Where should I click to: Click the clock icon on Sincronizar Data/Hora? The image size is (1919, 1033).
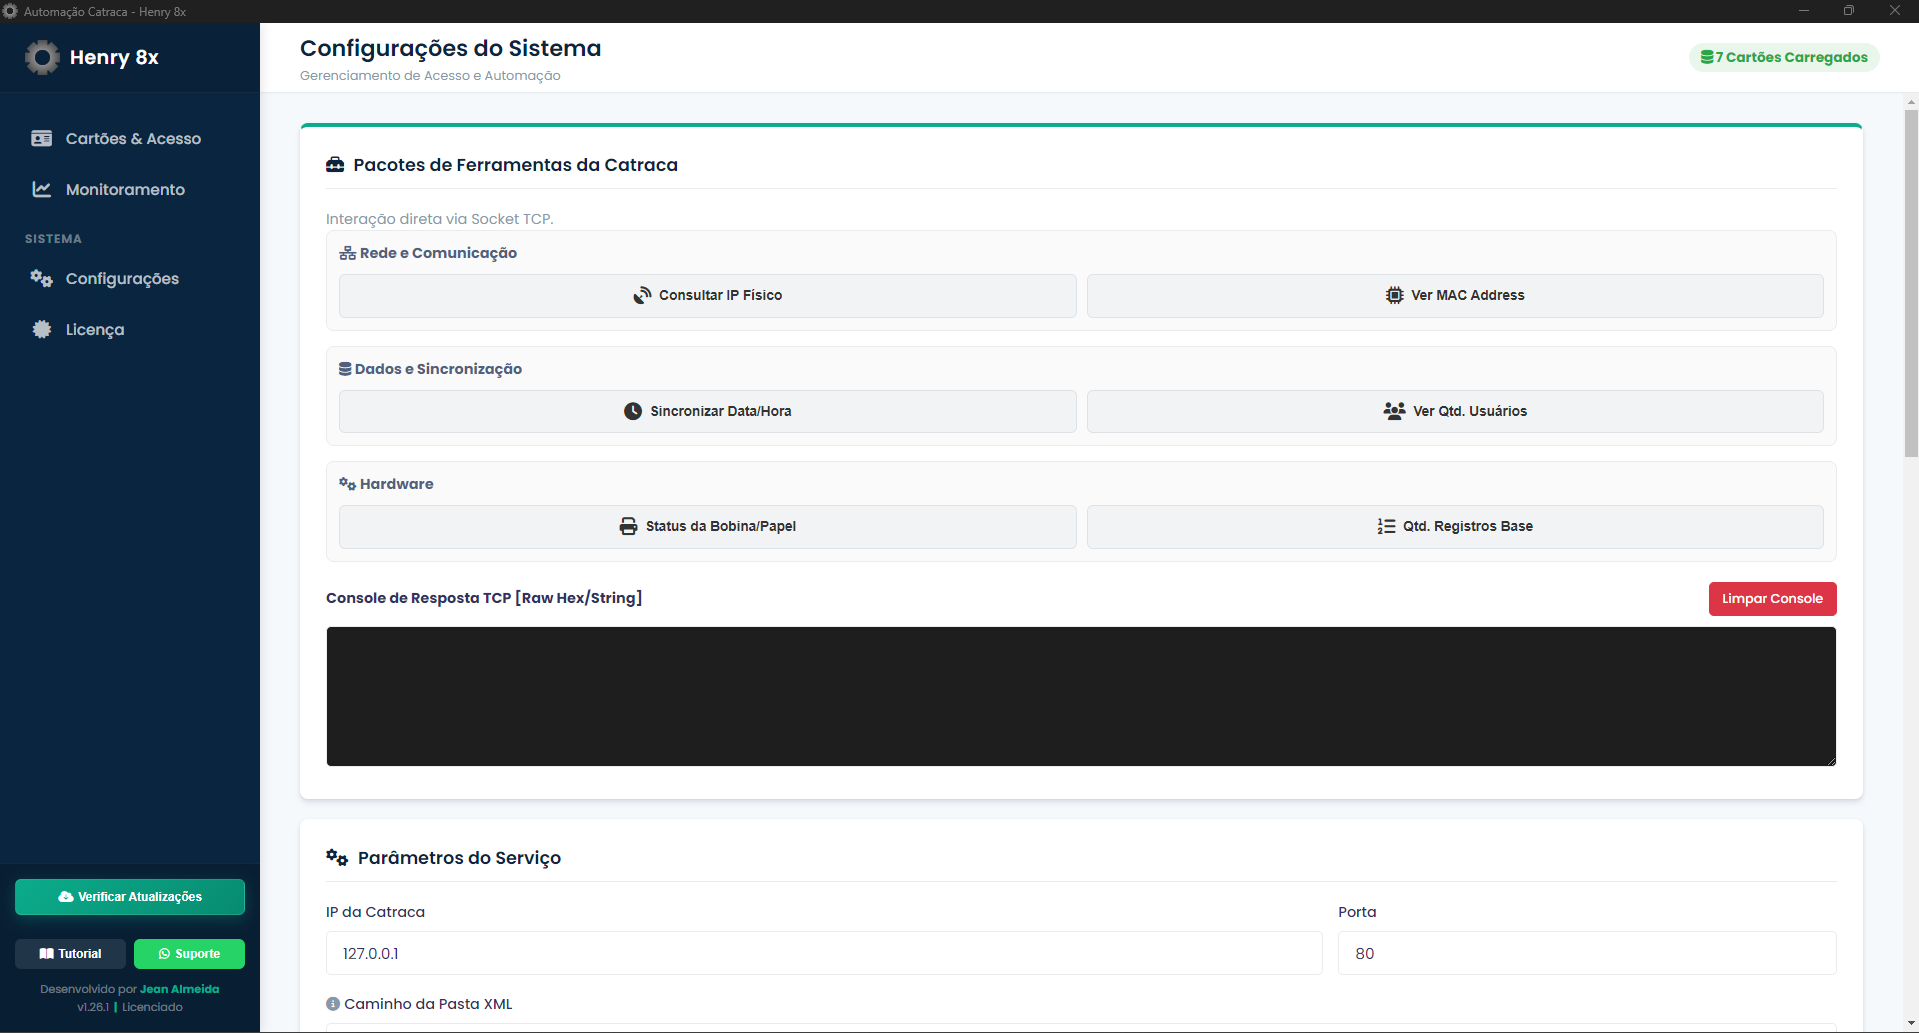[633, 411]
